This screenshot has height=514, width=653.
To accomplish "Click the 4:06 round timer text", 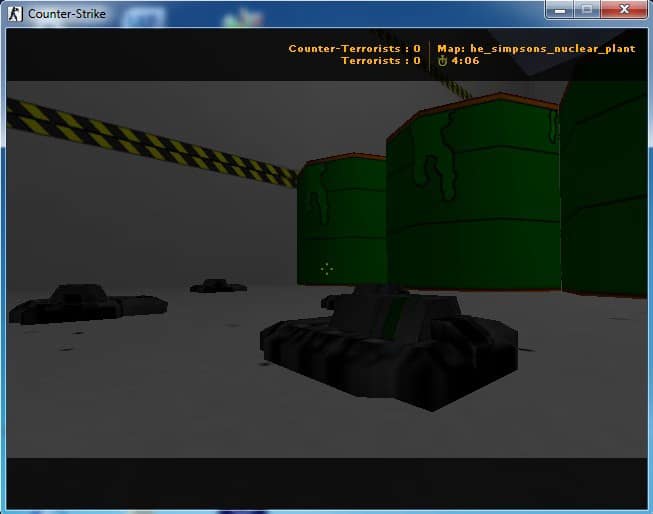I will pos(465,61).
